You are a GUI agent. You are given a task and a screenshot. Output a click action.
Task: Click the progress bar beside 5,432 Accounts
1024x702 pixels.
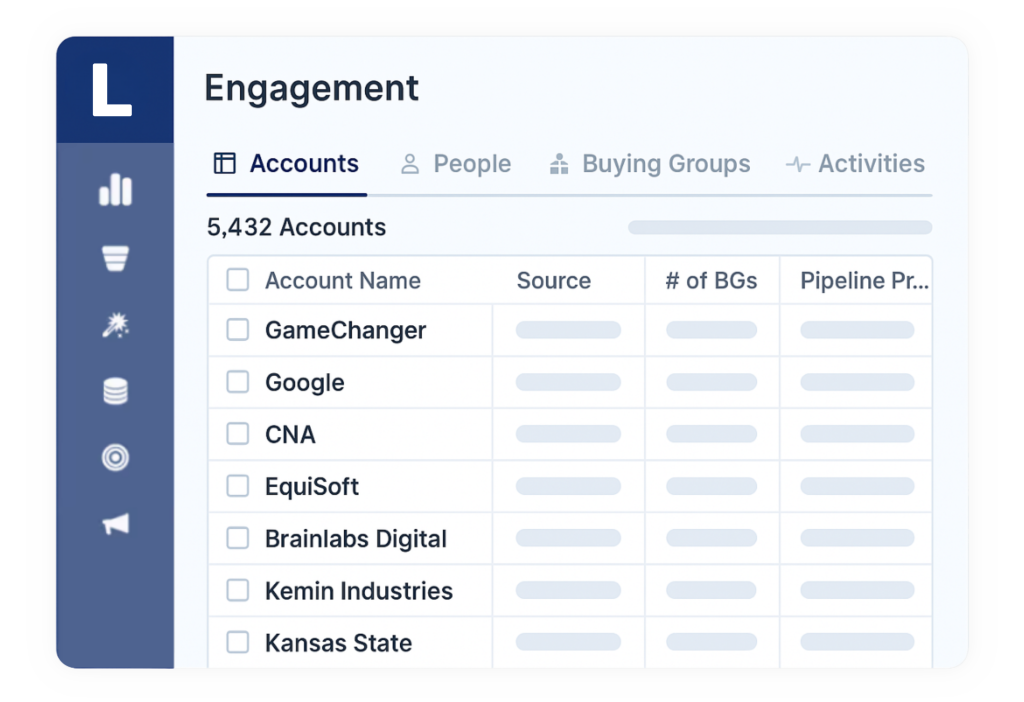pyautogui.click(x=779, y=228)
